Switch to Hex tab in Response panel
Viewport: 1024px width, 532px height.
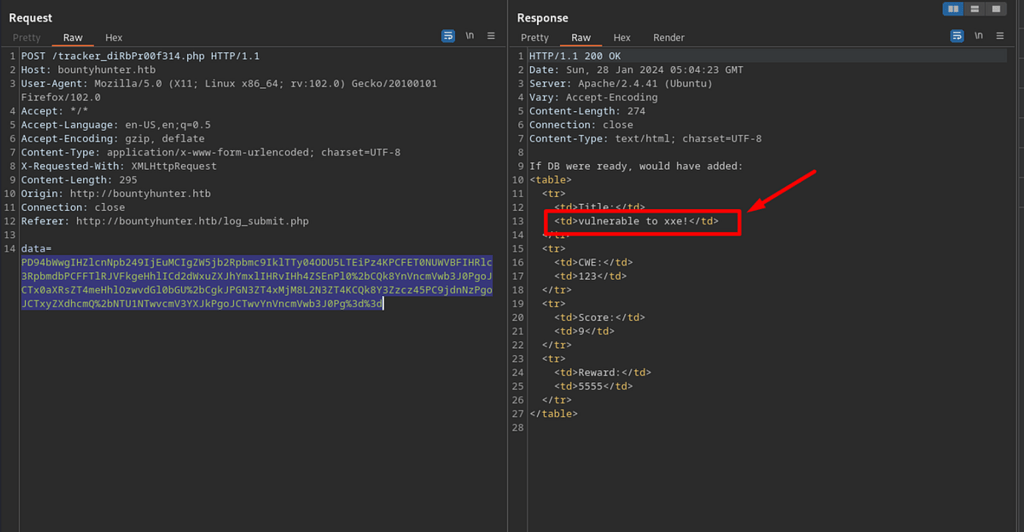coord(622,38)
